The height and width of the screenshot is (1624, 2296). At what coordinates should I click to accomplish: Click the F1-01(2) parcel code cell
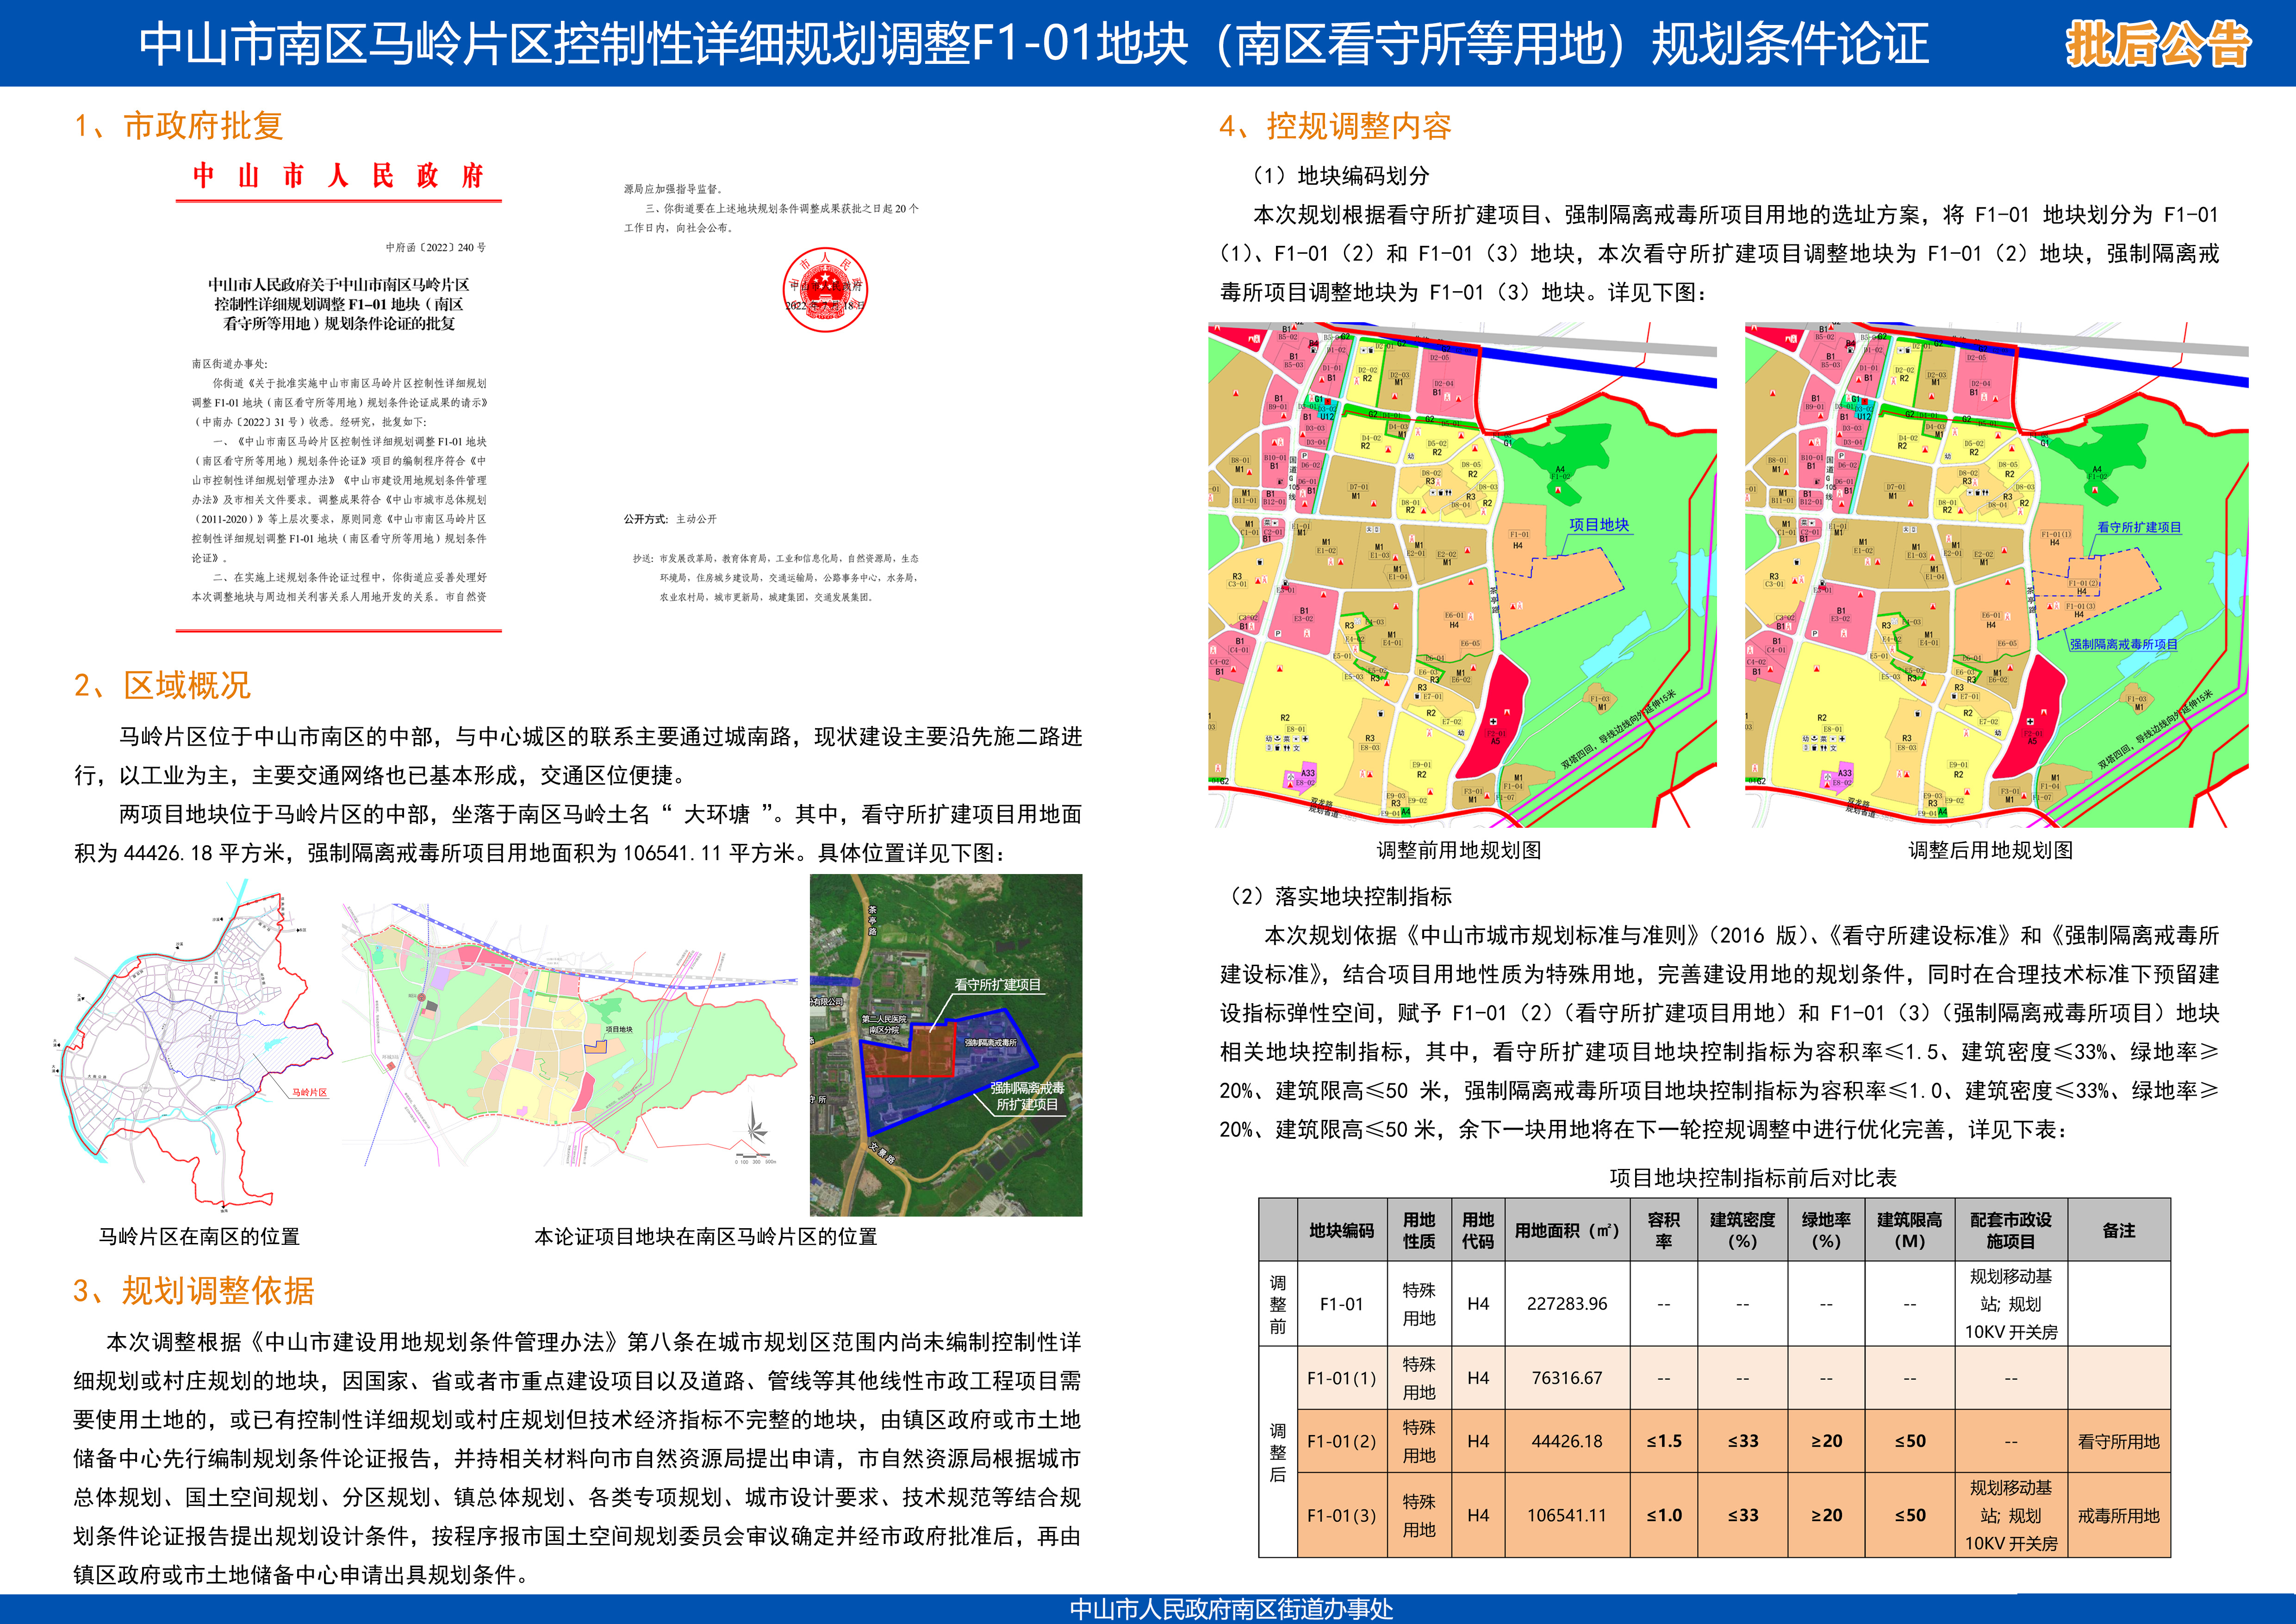[1341, 1441]
